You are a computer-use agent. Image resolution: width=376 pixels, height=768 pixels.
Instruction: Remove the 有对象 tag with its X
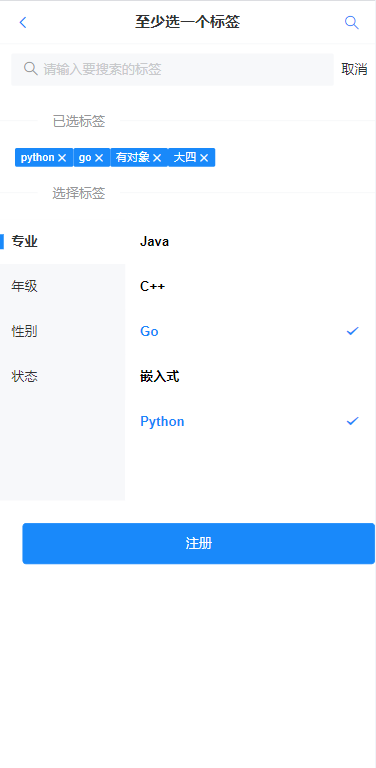[x=157, y=158]
